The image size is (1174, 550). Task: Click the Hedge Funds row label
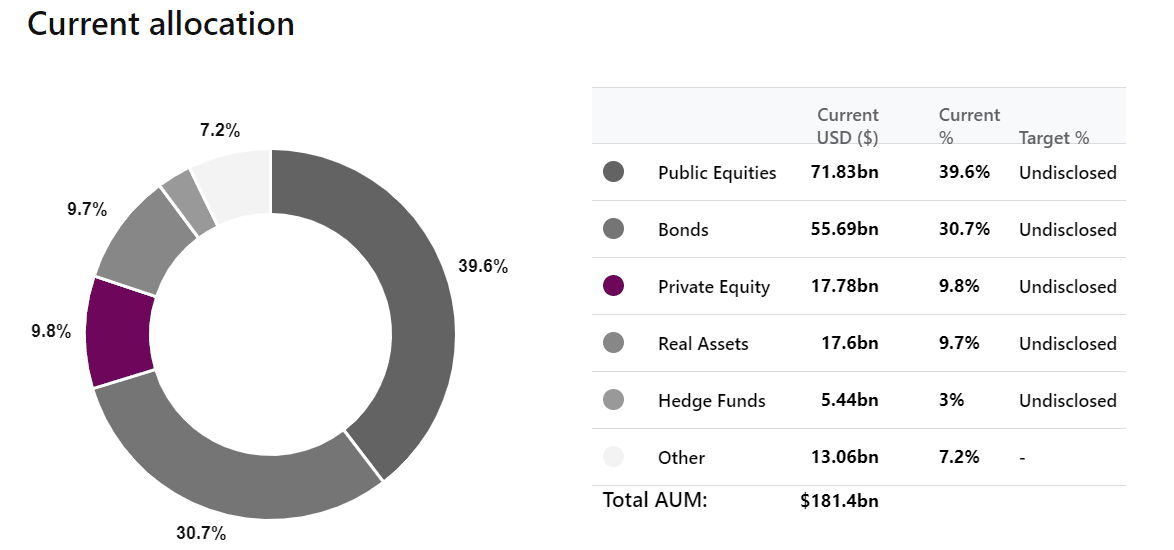tap(712, 401)
